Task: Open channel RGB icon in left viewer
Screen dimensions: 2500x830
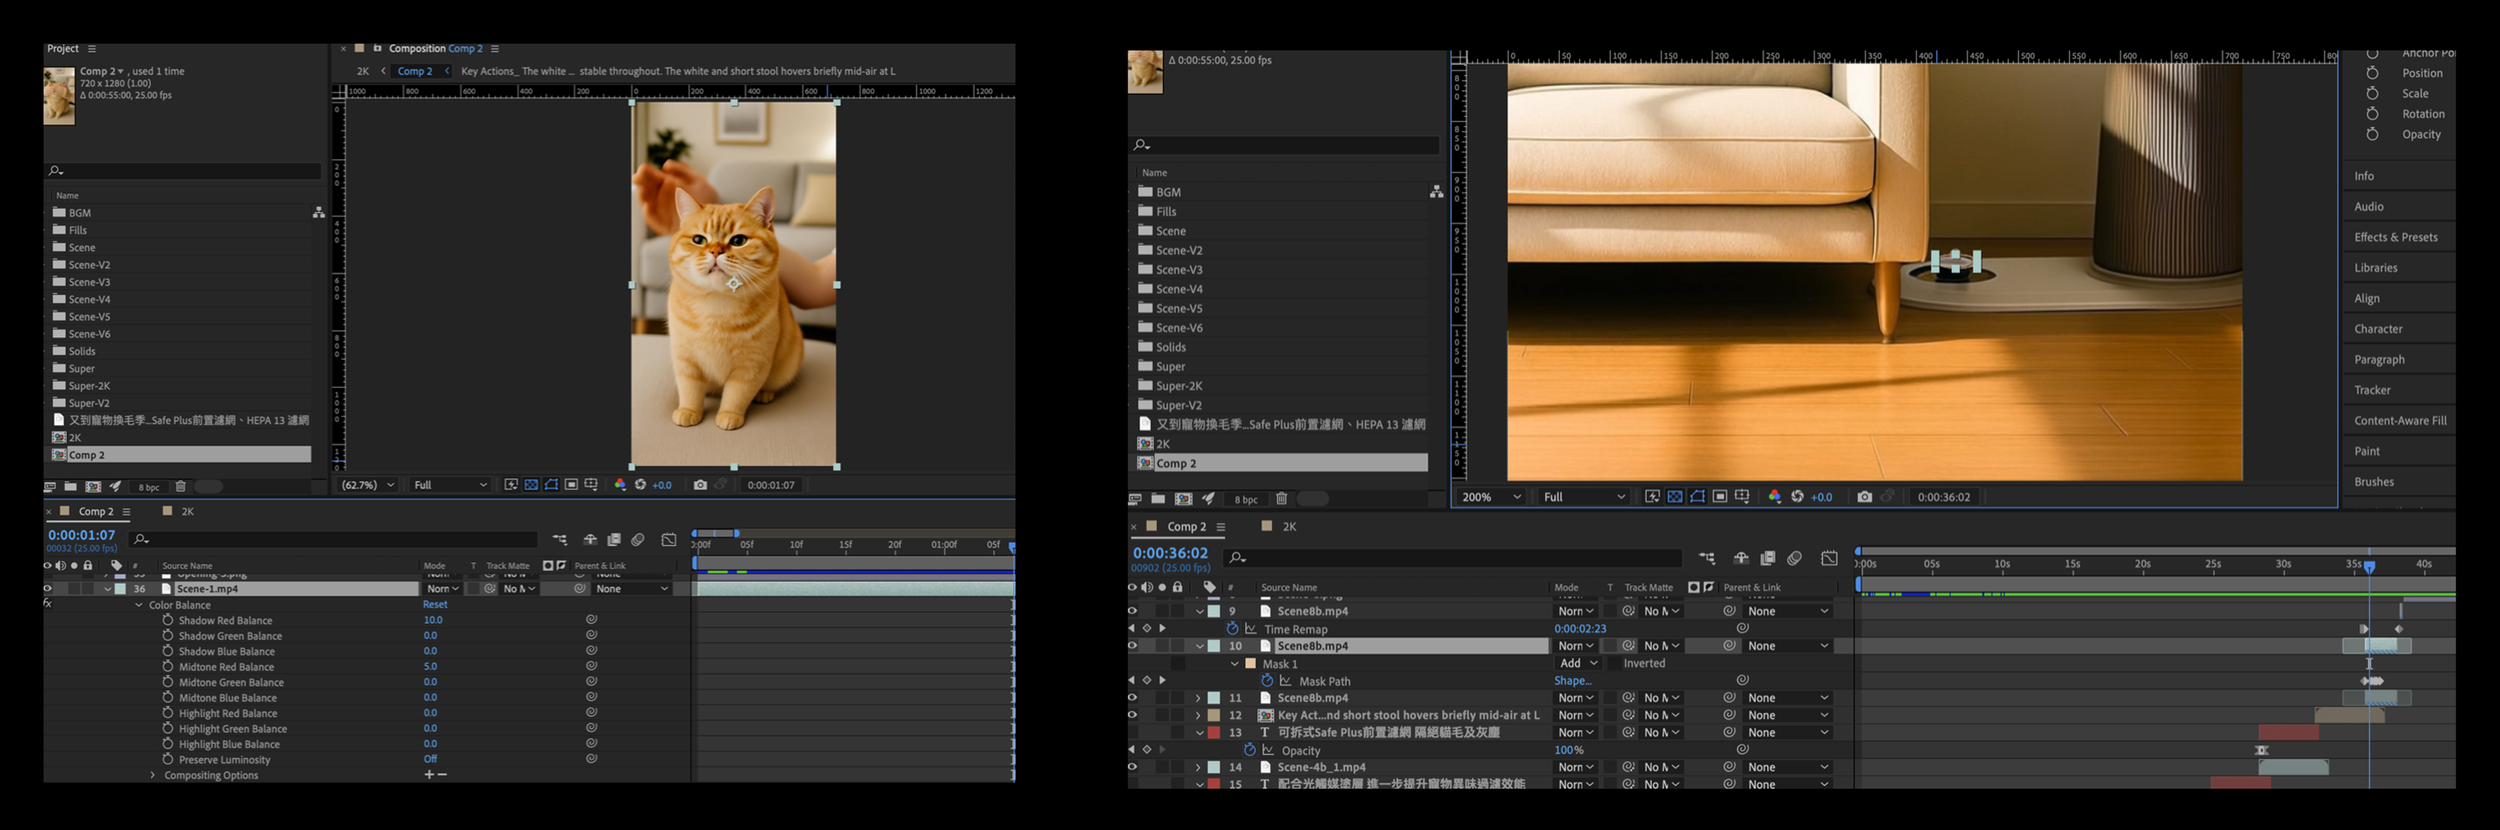Action: pos(620,485)
